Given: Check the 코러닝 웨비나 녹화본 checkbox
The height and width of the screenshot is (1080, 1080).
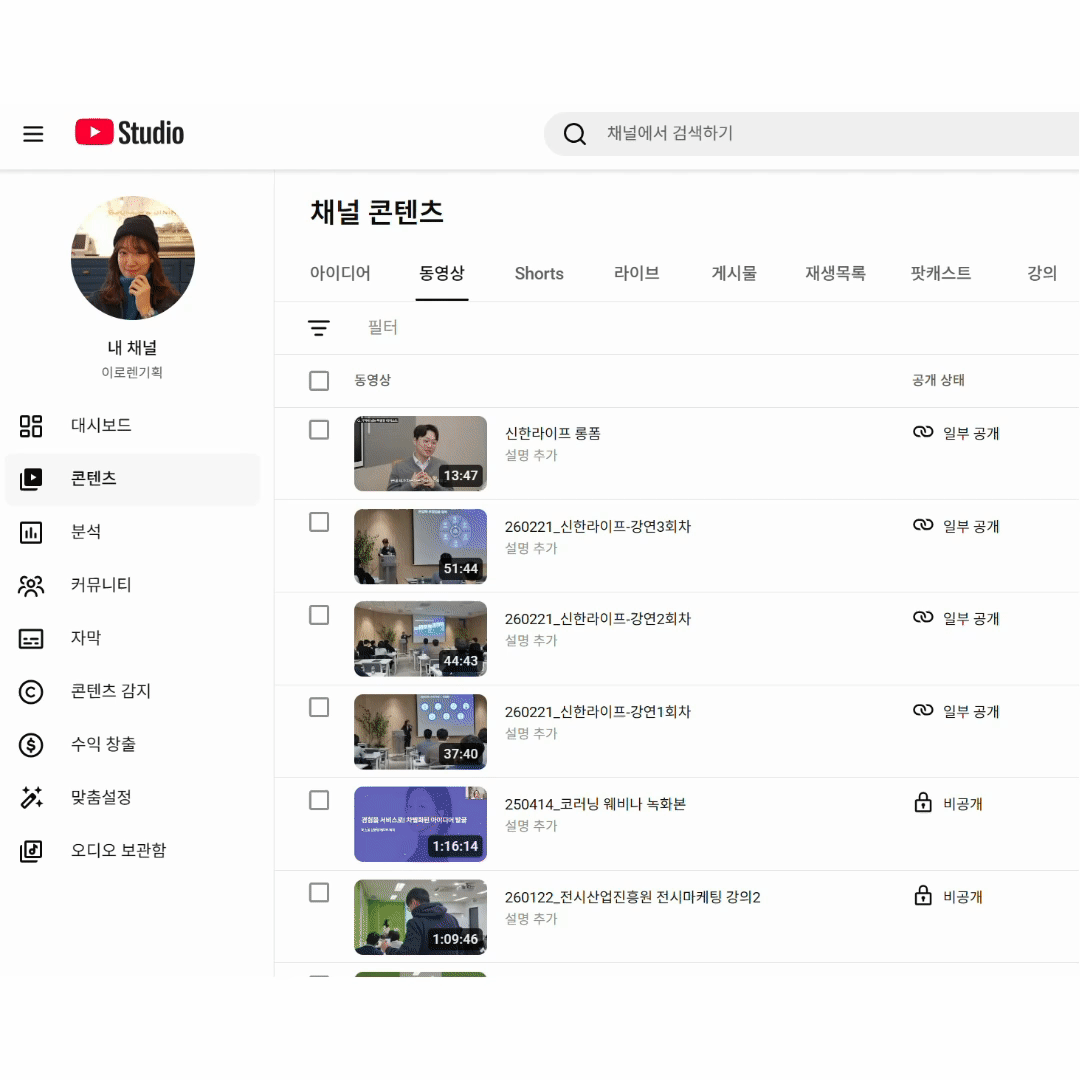Looking at the screenshot, I should click(x=319, y=800).
